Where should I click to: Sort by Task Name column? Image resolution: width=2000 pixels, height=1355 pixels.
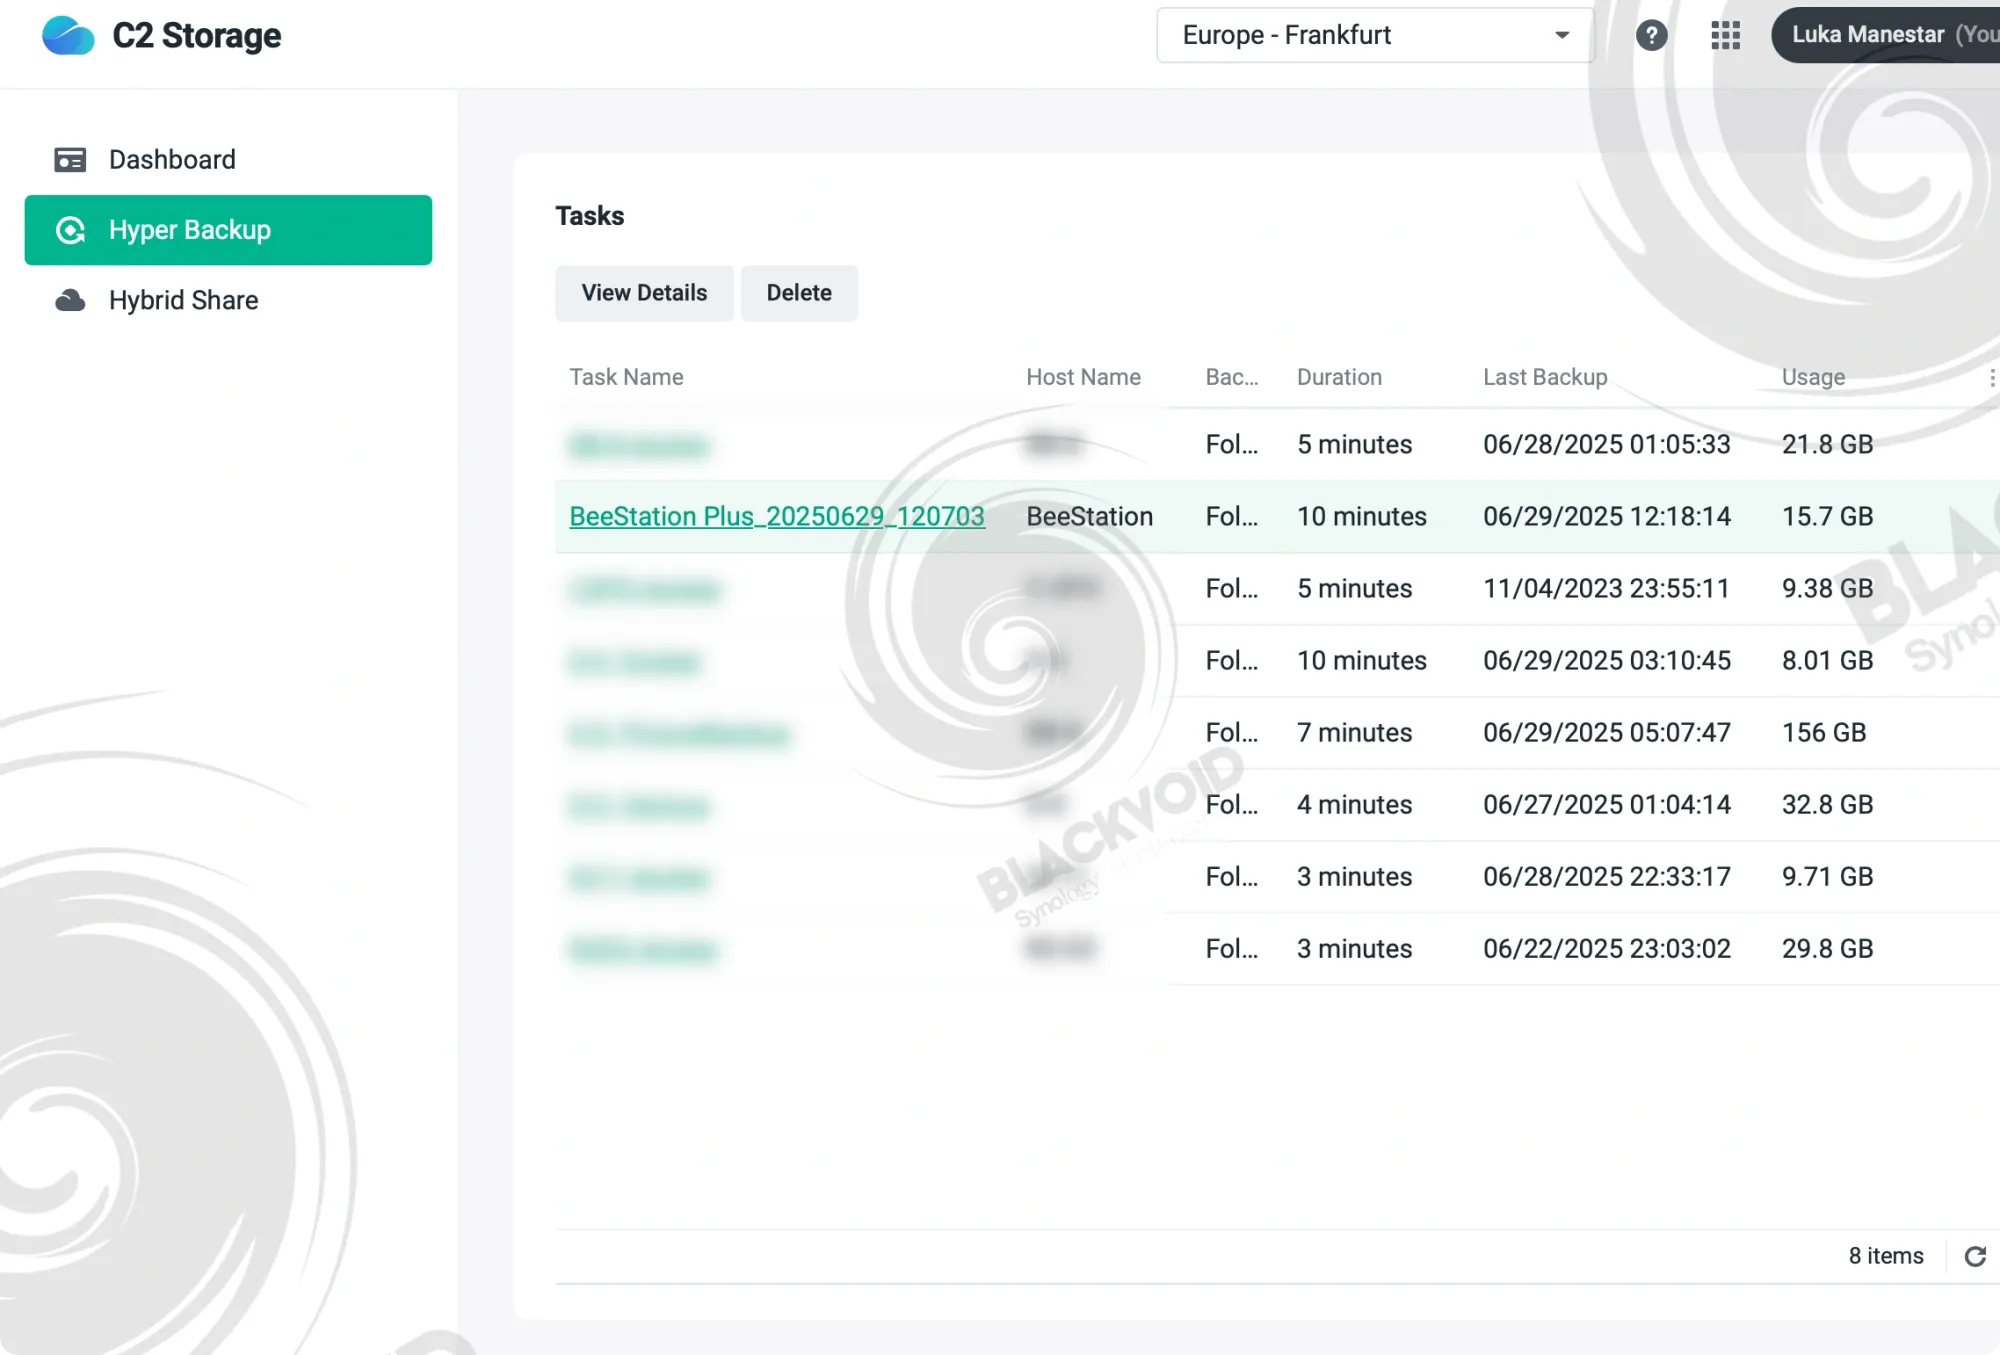pos(626,377)
